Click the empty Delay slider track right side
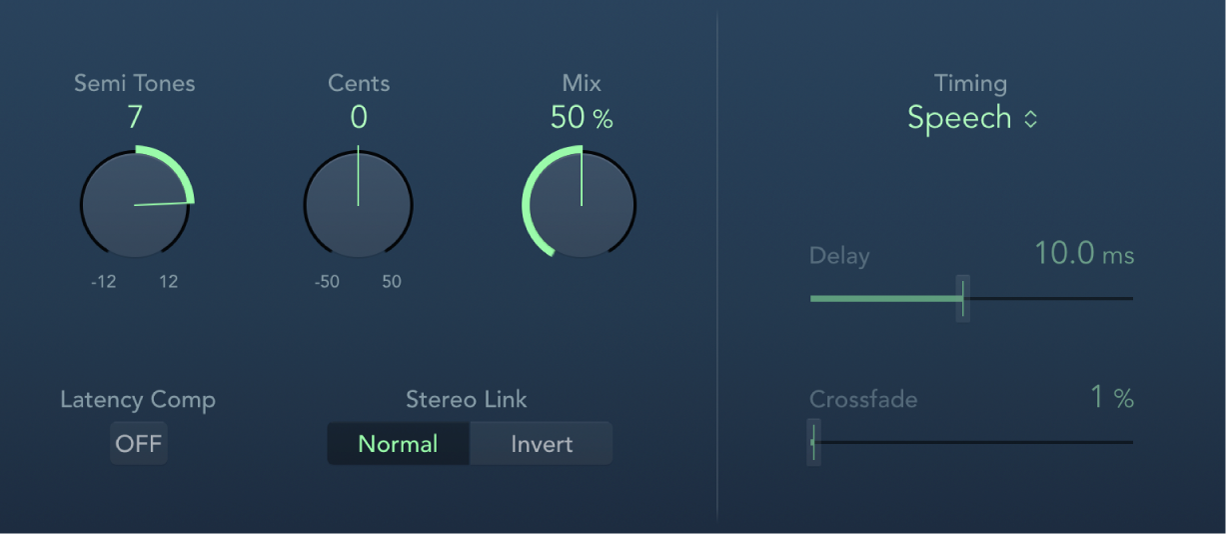Image resolution: width=1226 pixels, height=535 pixels. pyautogui.click(x=1050, y=298)
